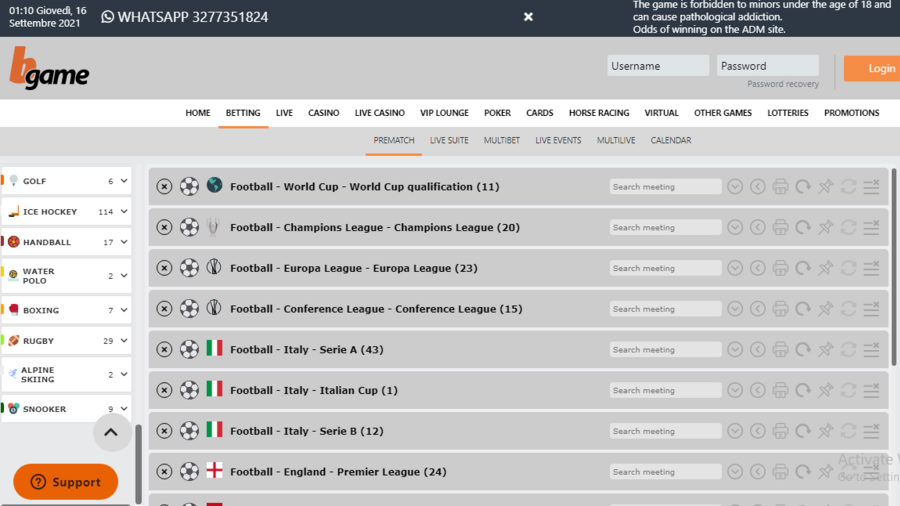This screenshot has width=900, height=506.
Task: Click the clear-list icon on Serie A row
Action: point(871,350)
